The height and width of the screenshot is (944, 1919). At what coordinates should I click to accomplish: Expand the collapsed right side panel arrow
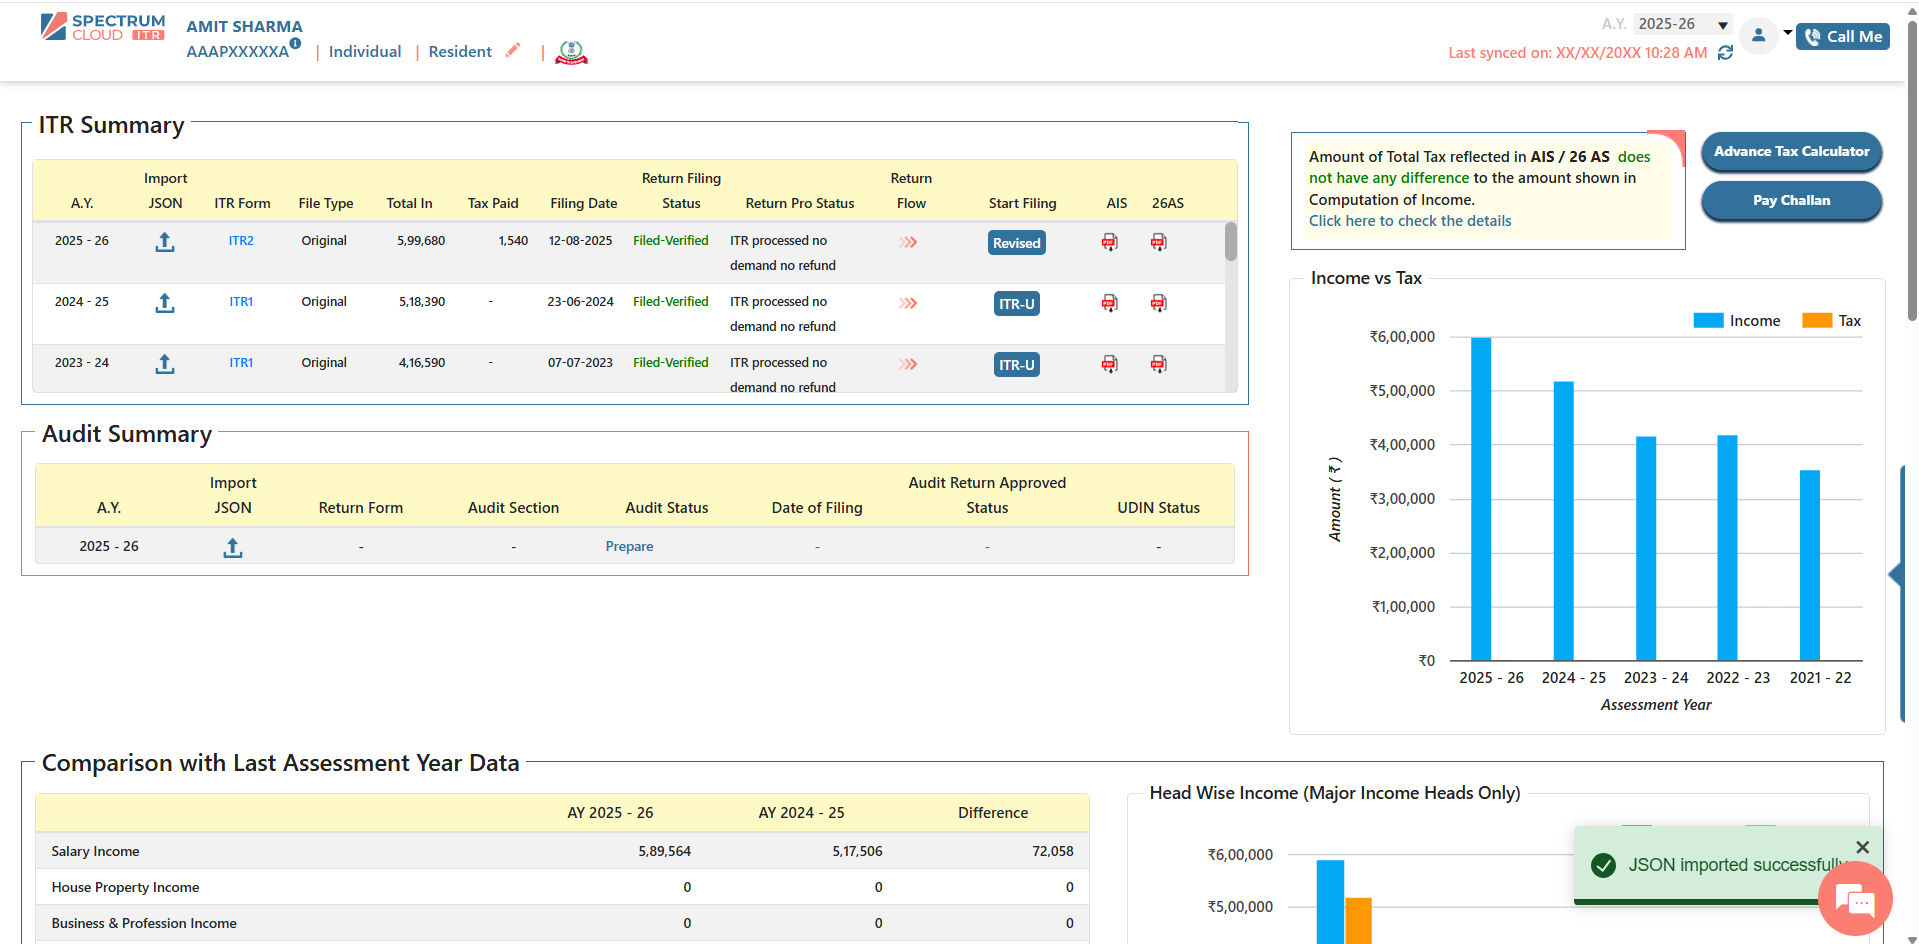[x=1894, y=574]
